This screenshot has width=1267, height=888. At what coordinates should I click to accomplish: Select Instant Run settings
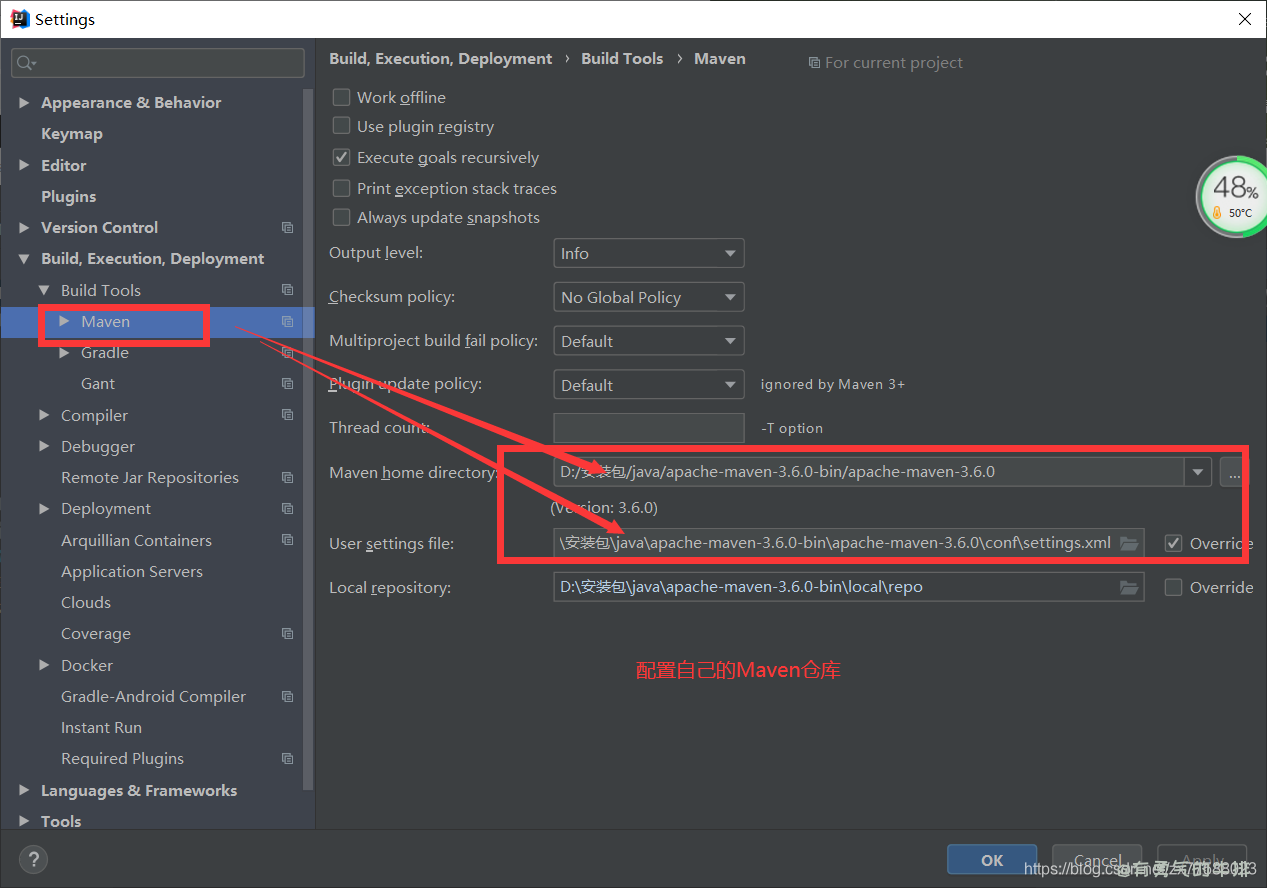pyautogui.click(x=101, y=728)
